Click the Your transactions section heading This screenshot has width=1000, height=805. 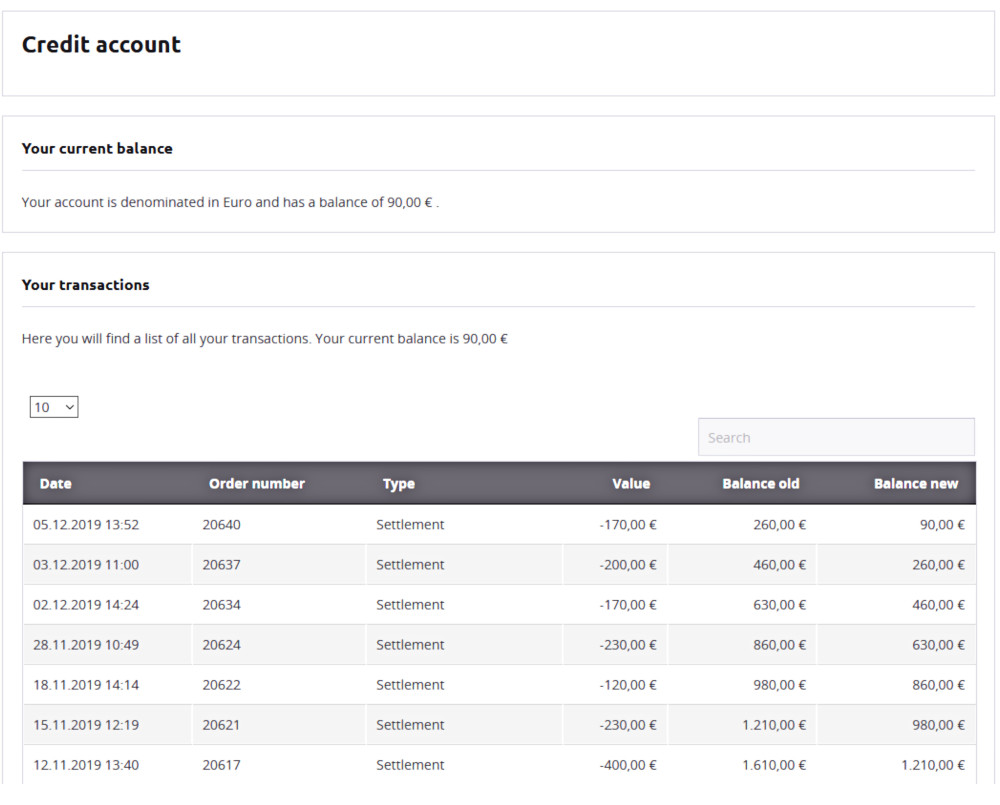(x=85, y=285)
